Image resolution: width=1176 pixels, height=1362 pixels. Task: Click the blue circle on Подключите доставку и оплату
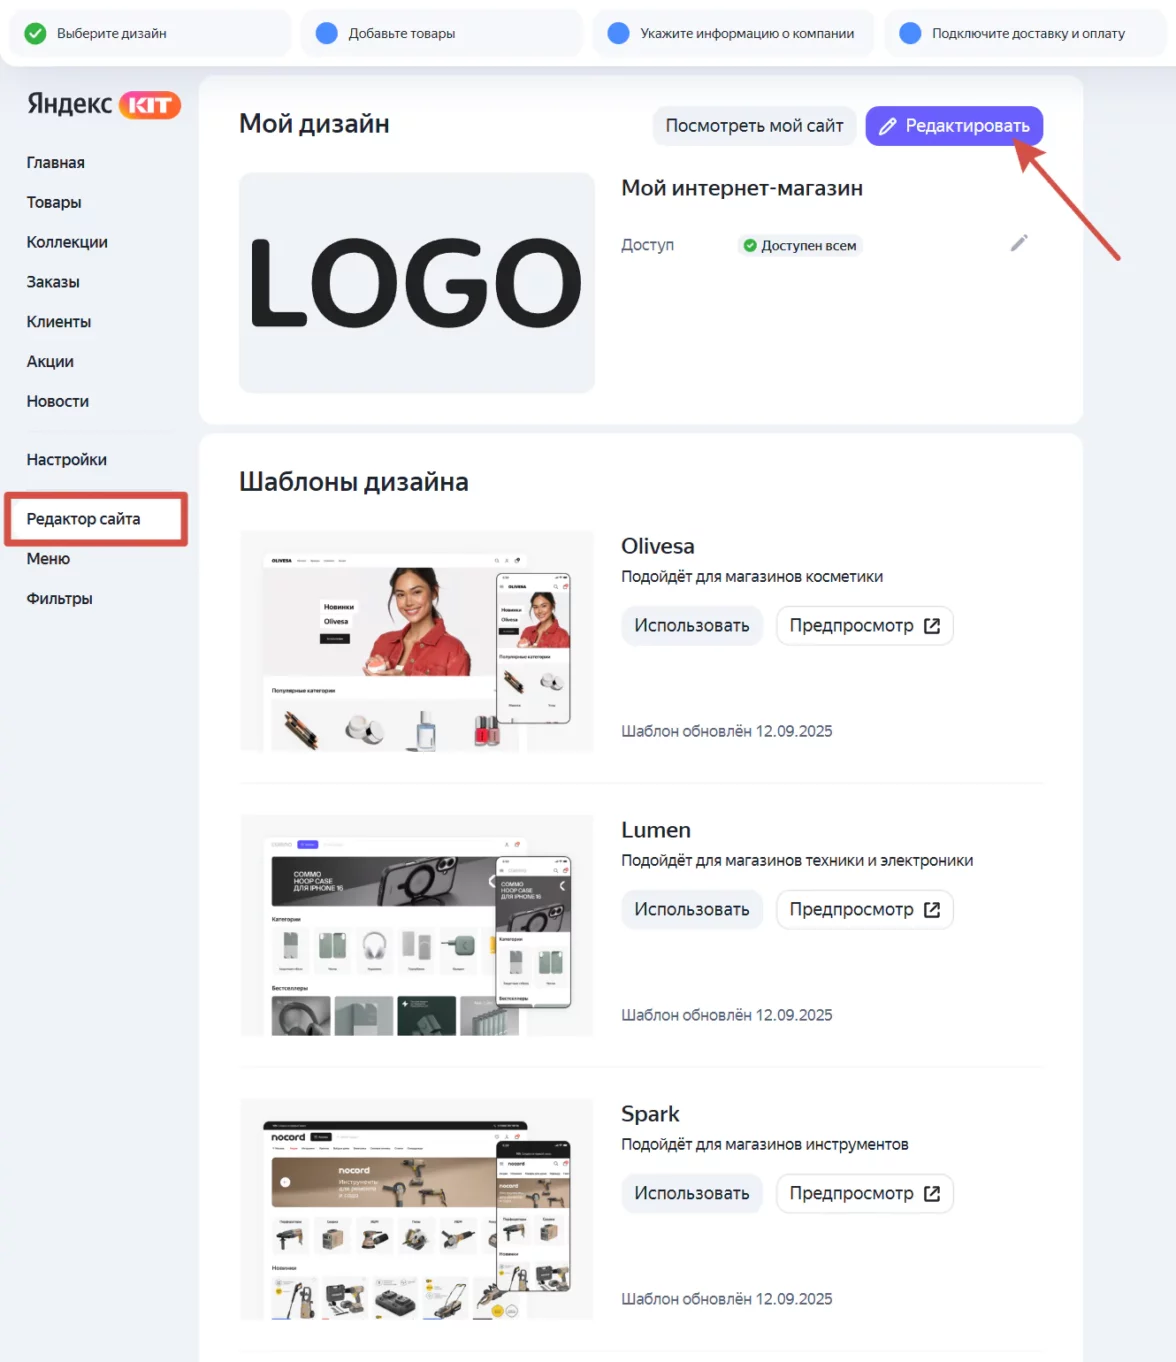click(x=910, y=33)
